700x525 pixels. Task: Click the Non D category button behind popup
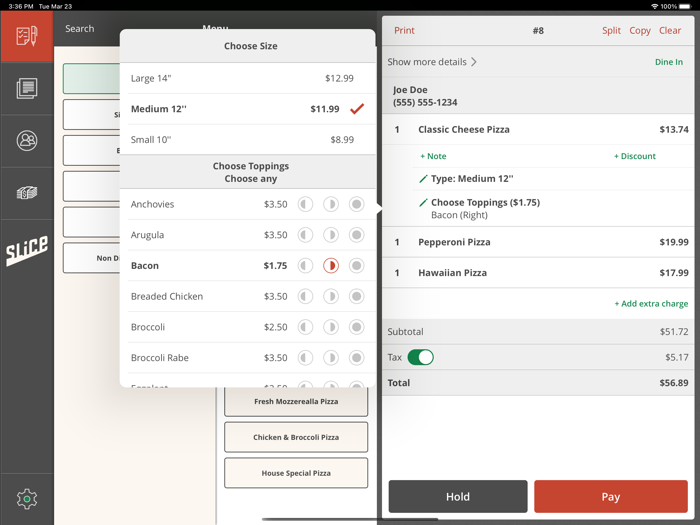click(x=92, y=258)
